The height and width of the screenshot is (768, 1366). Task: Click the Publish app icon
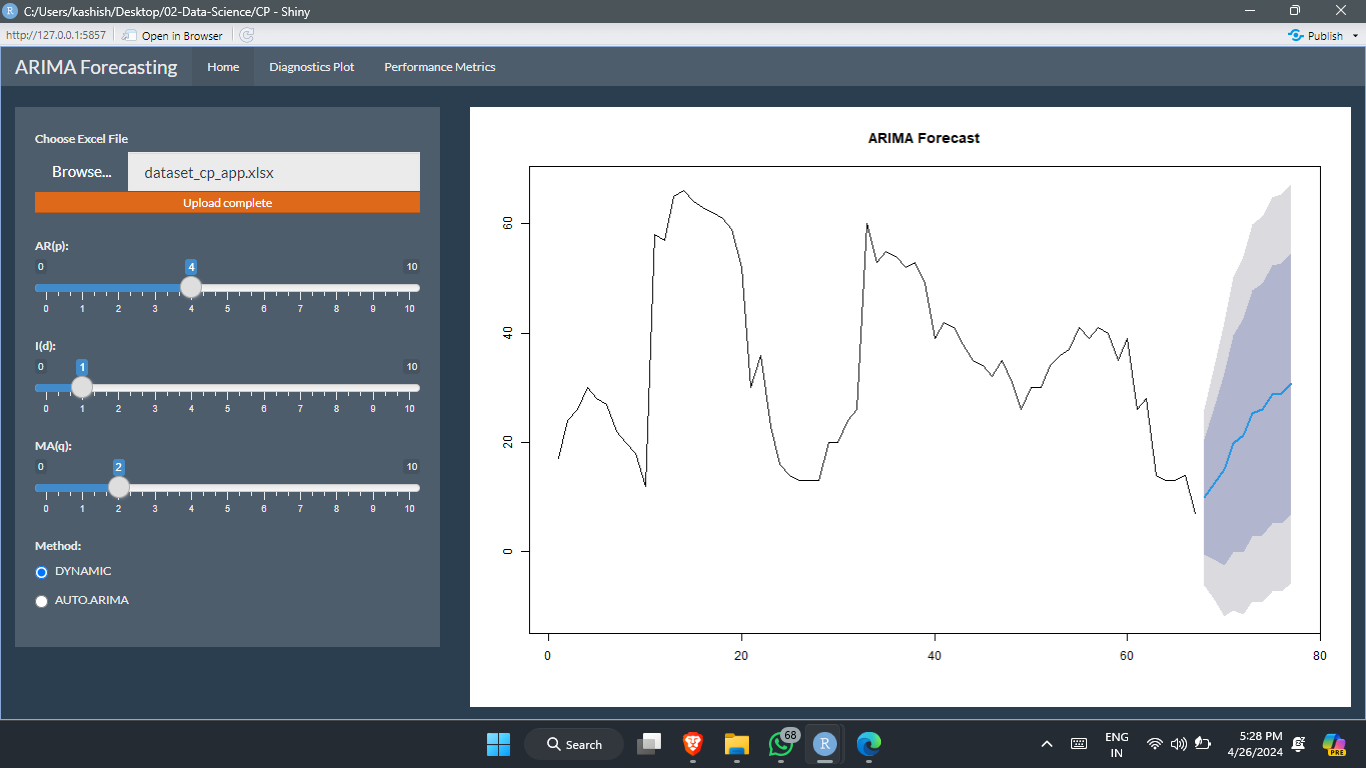coord(1296,35)
